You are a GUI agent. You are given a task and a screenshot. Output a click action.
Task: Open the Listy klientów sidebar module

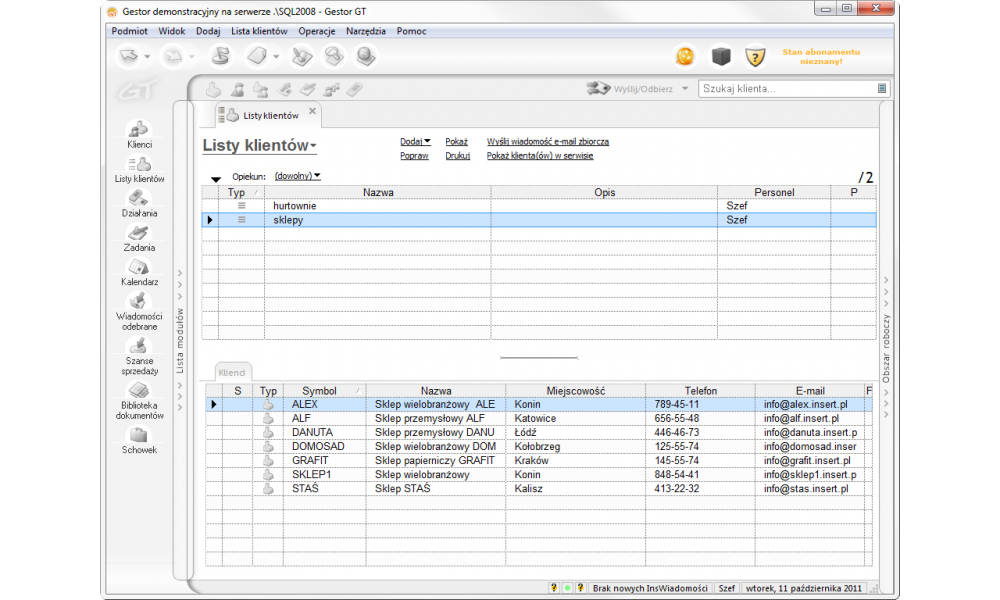(139, 169)
